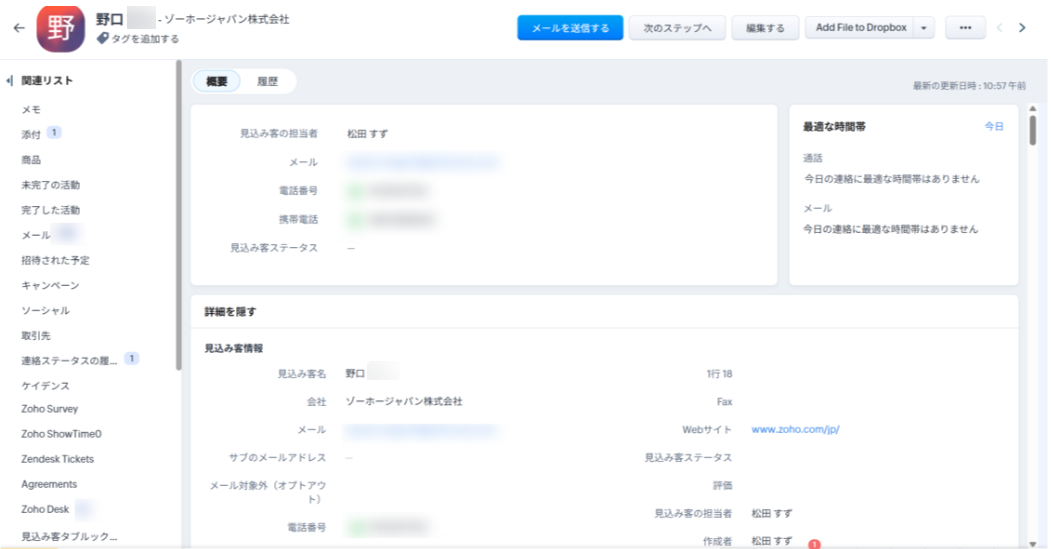
Task: Click the main page vertical scrollbar
Action: pos(1032,130)
